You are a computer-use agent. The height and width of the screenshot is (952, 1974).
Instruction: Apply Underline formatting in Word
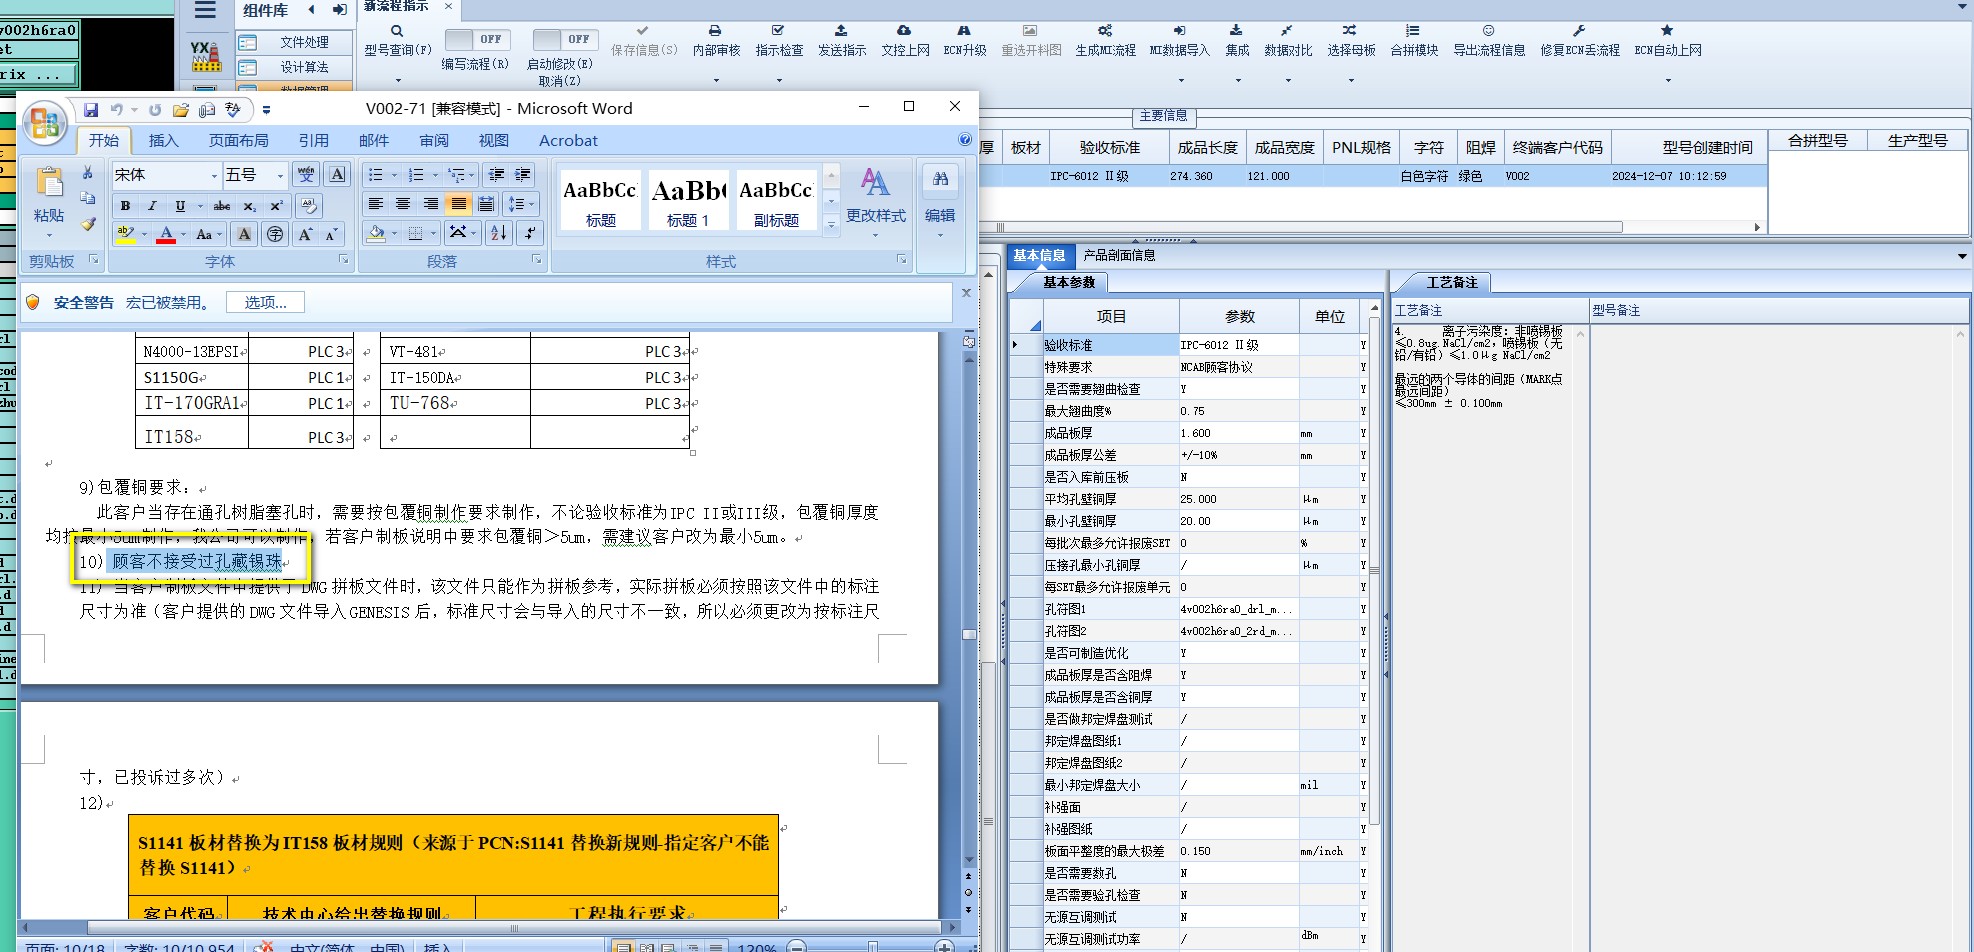pos(179,206)
